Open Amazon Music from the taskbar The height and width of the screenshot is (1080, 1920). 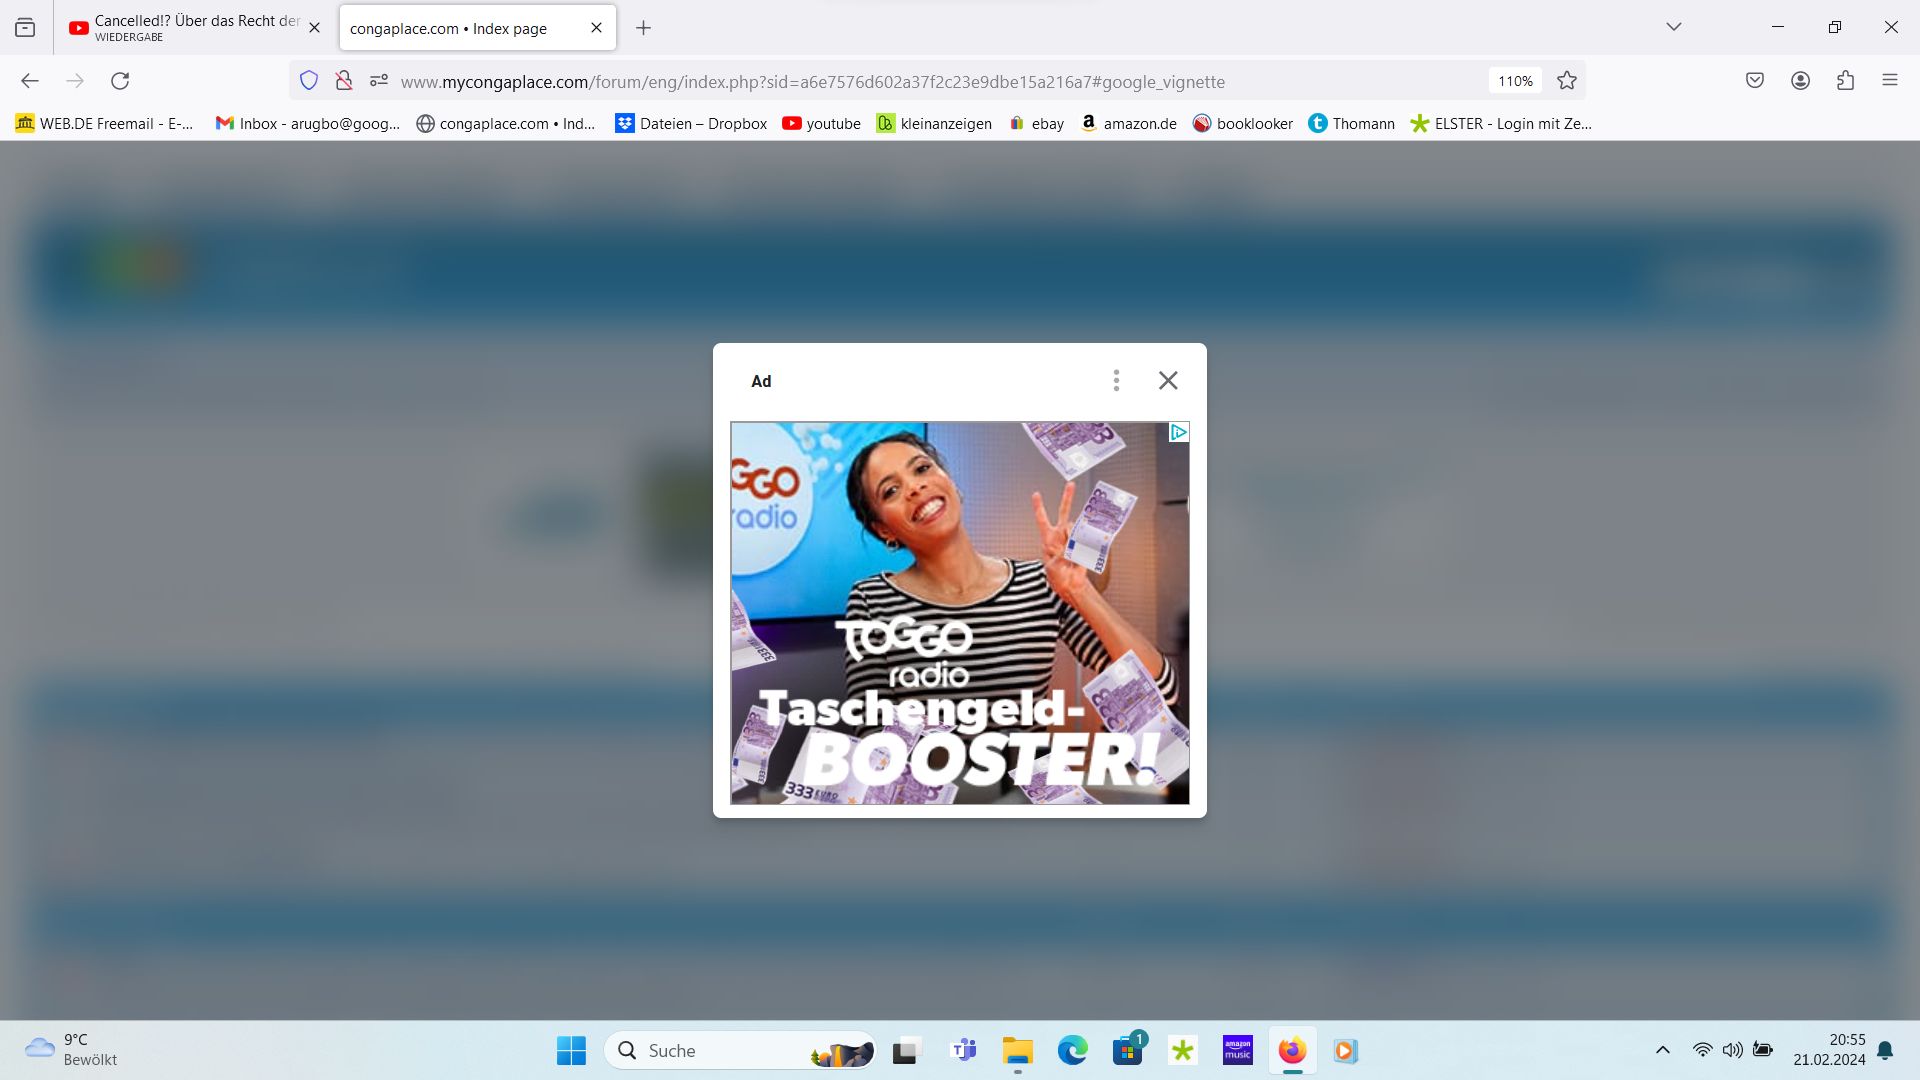(x=1237, y=1050)
